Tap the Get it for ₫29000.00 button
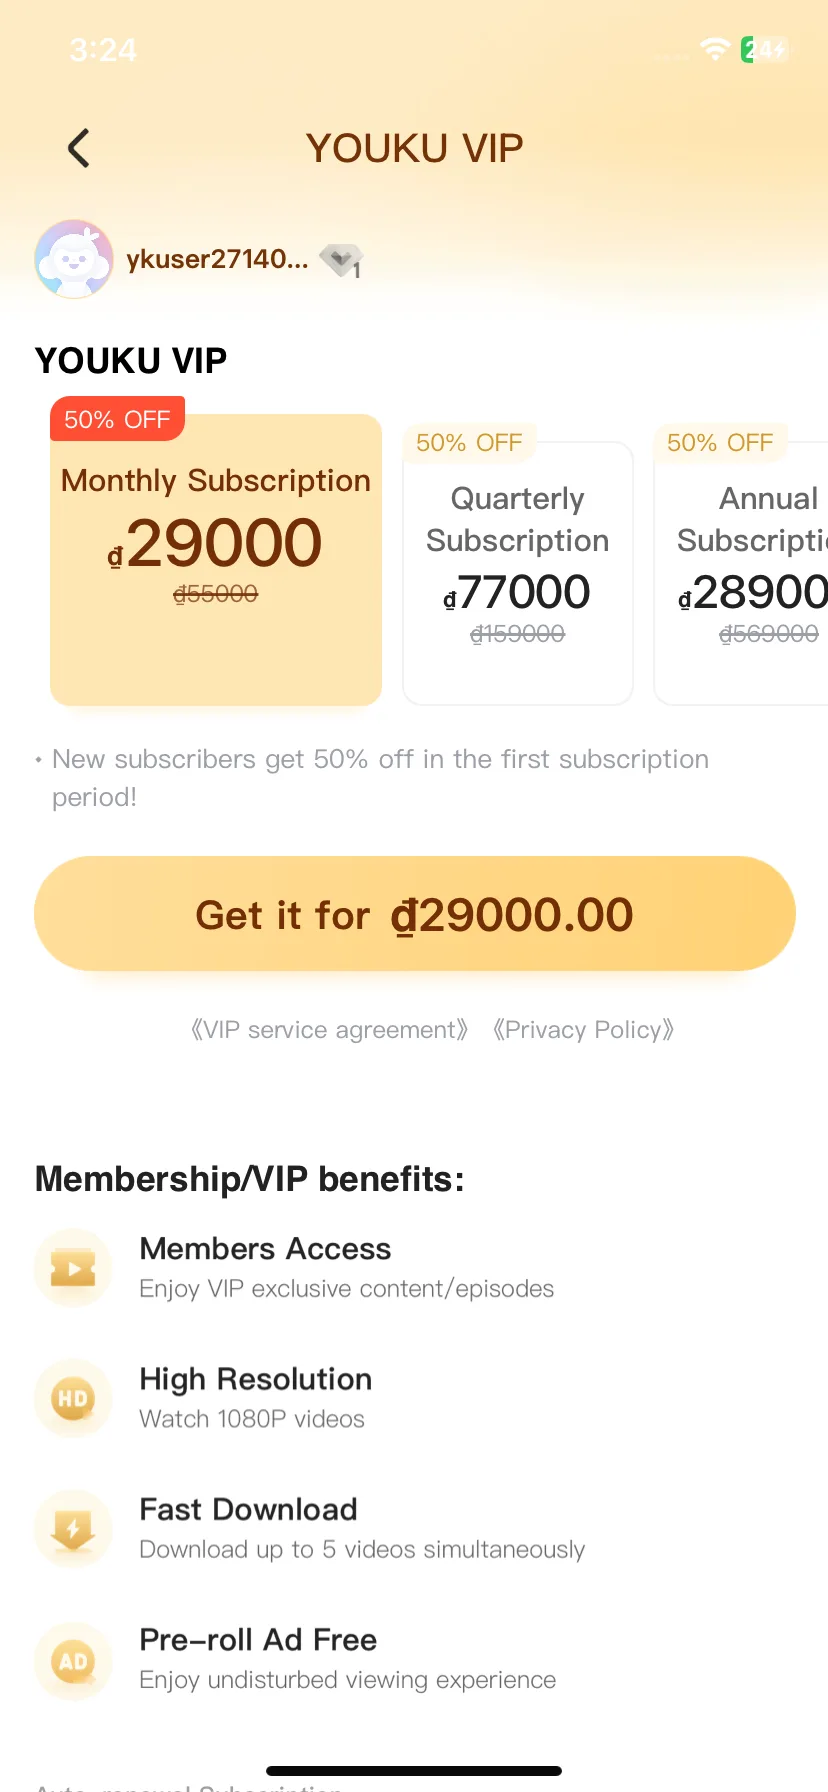The image size is (828, 1792). coord(415,913)
